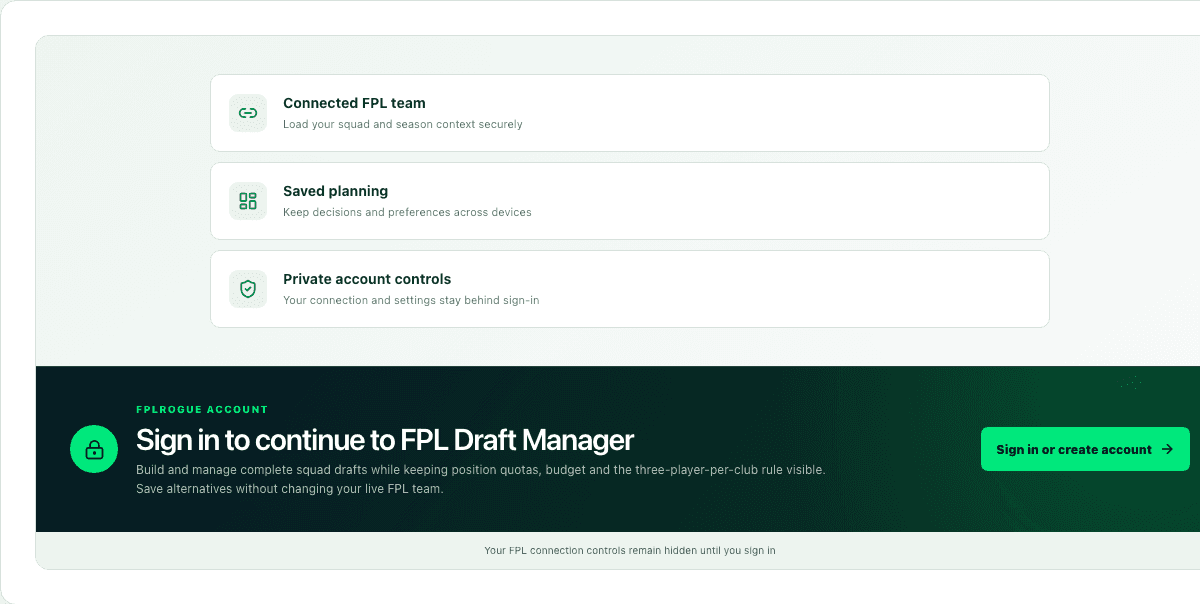1200x604 pixels.
Task: Click 'Keep decisions and preferences across devices'
Action: point(407,212)
